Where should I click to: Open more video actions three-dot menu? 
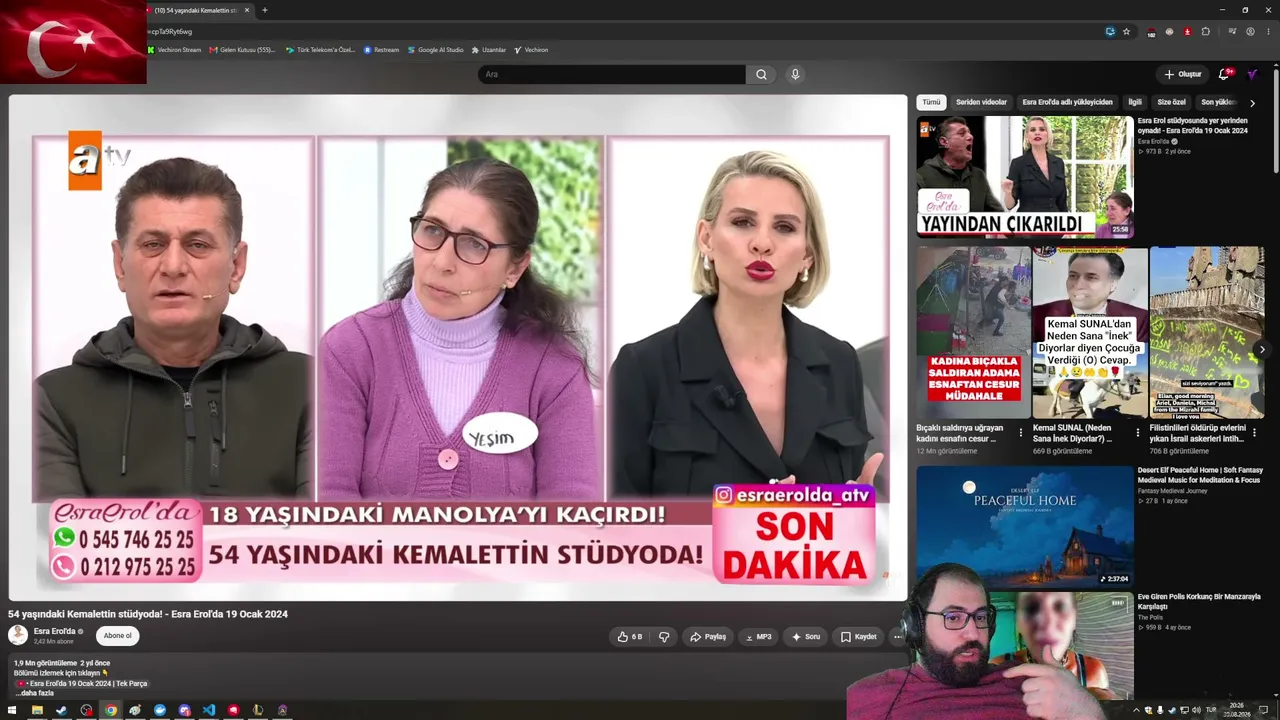897,637
